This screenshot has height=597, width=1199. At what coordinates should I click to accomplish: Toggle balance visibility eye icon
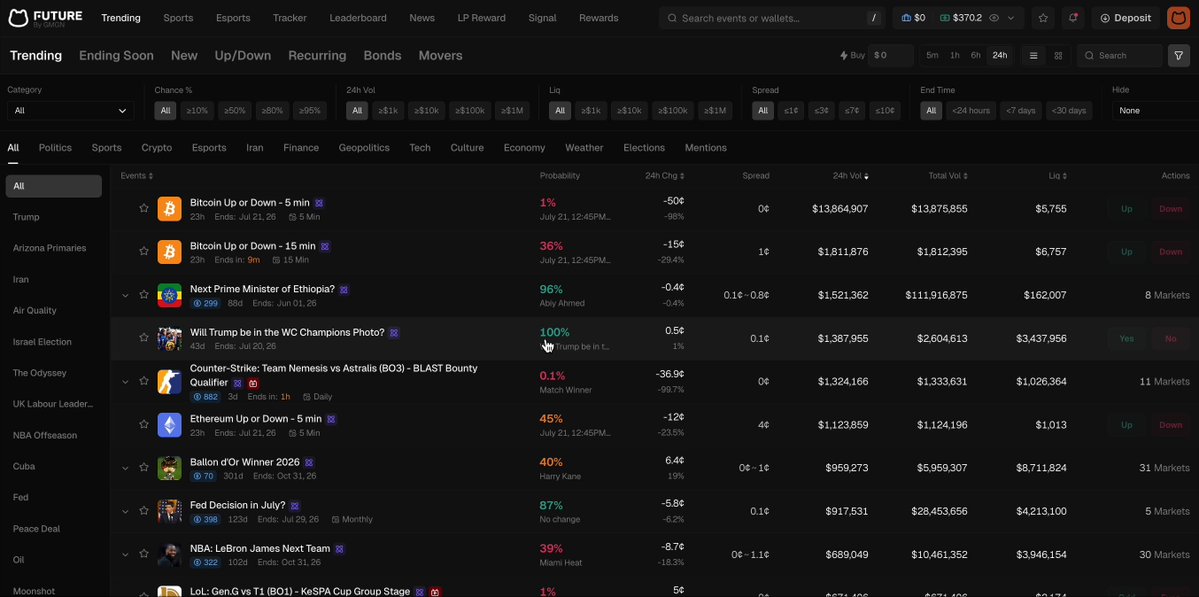(994, 18)
